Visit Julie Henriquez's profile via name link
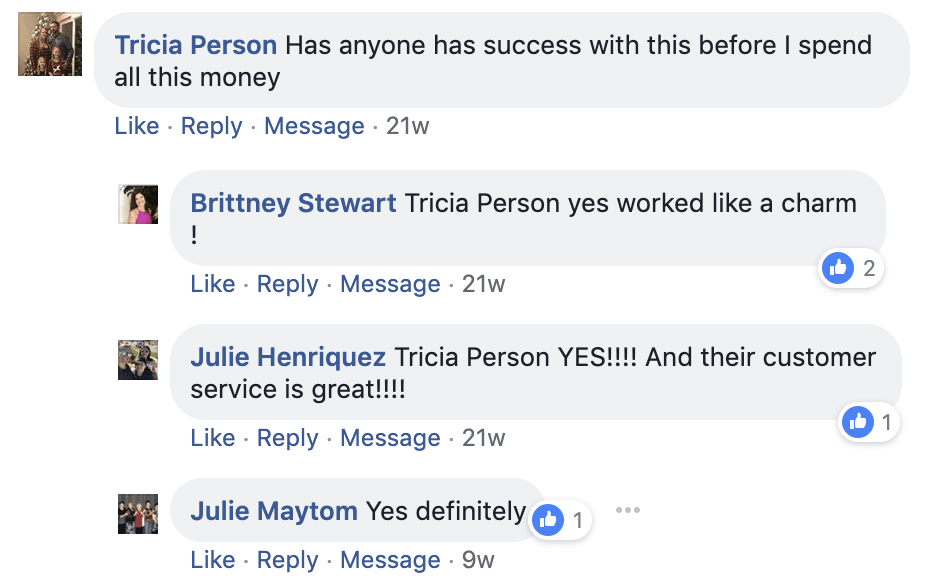Screen dimensions: 946x588 [x=288, y=357]
